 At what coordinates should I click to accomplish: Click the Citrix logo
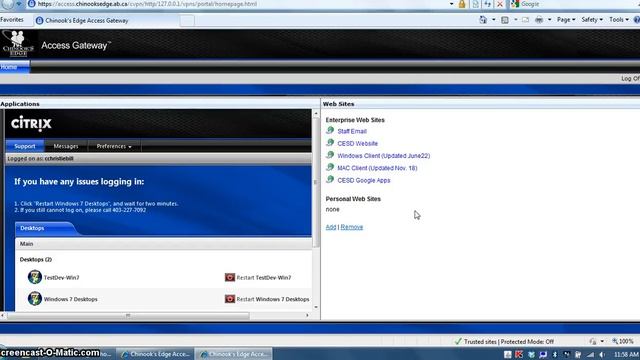[x=31, y=123]
